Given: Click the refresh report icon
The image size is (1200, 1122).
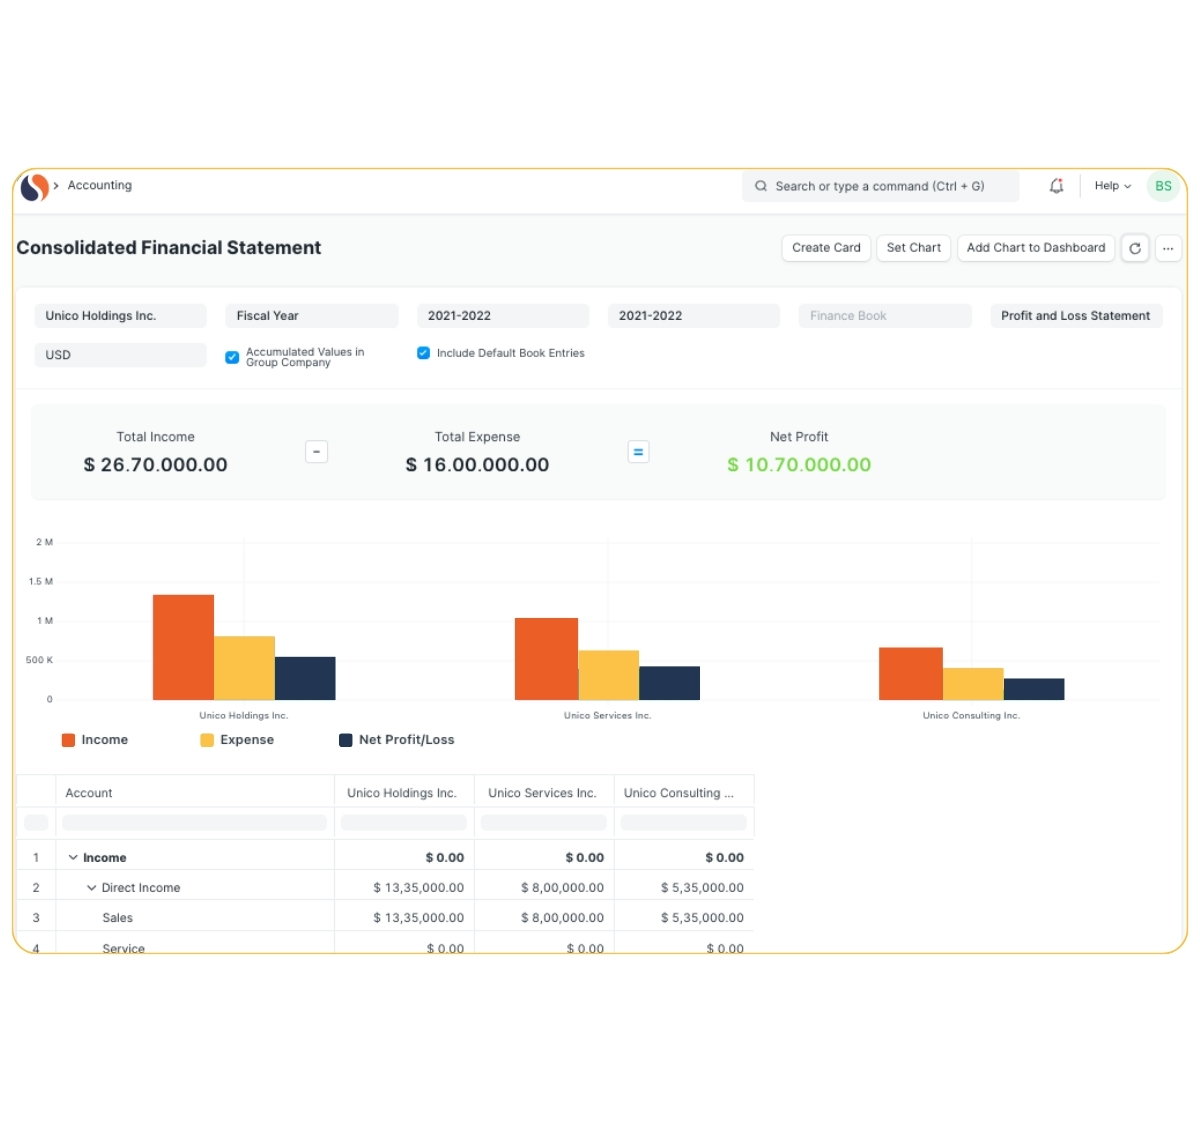Looking at the screenshot, I should 1135,248.
